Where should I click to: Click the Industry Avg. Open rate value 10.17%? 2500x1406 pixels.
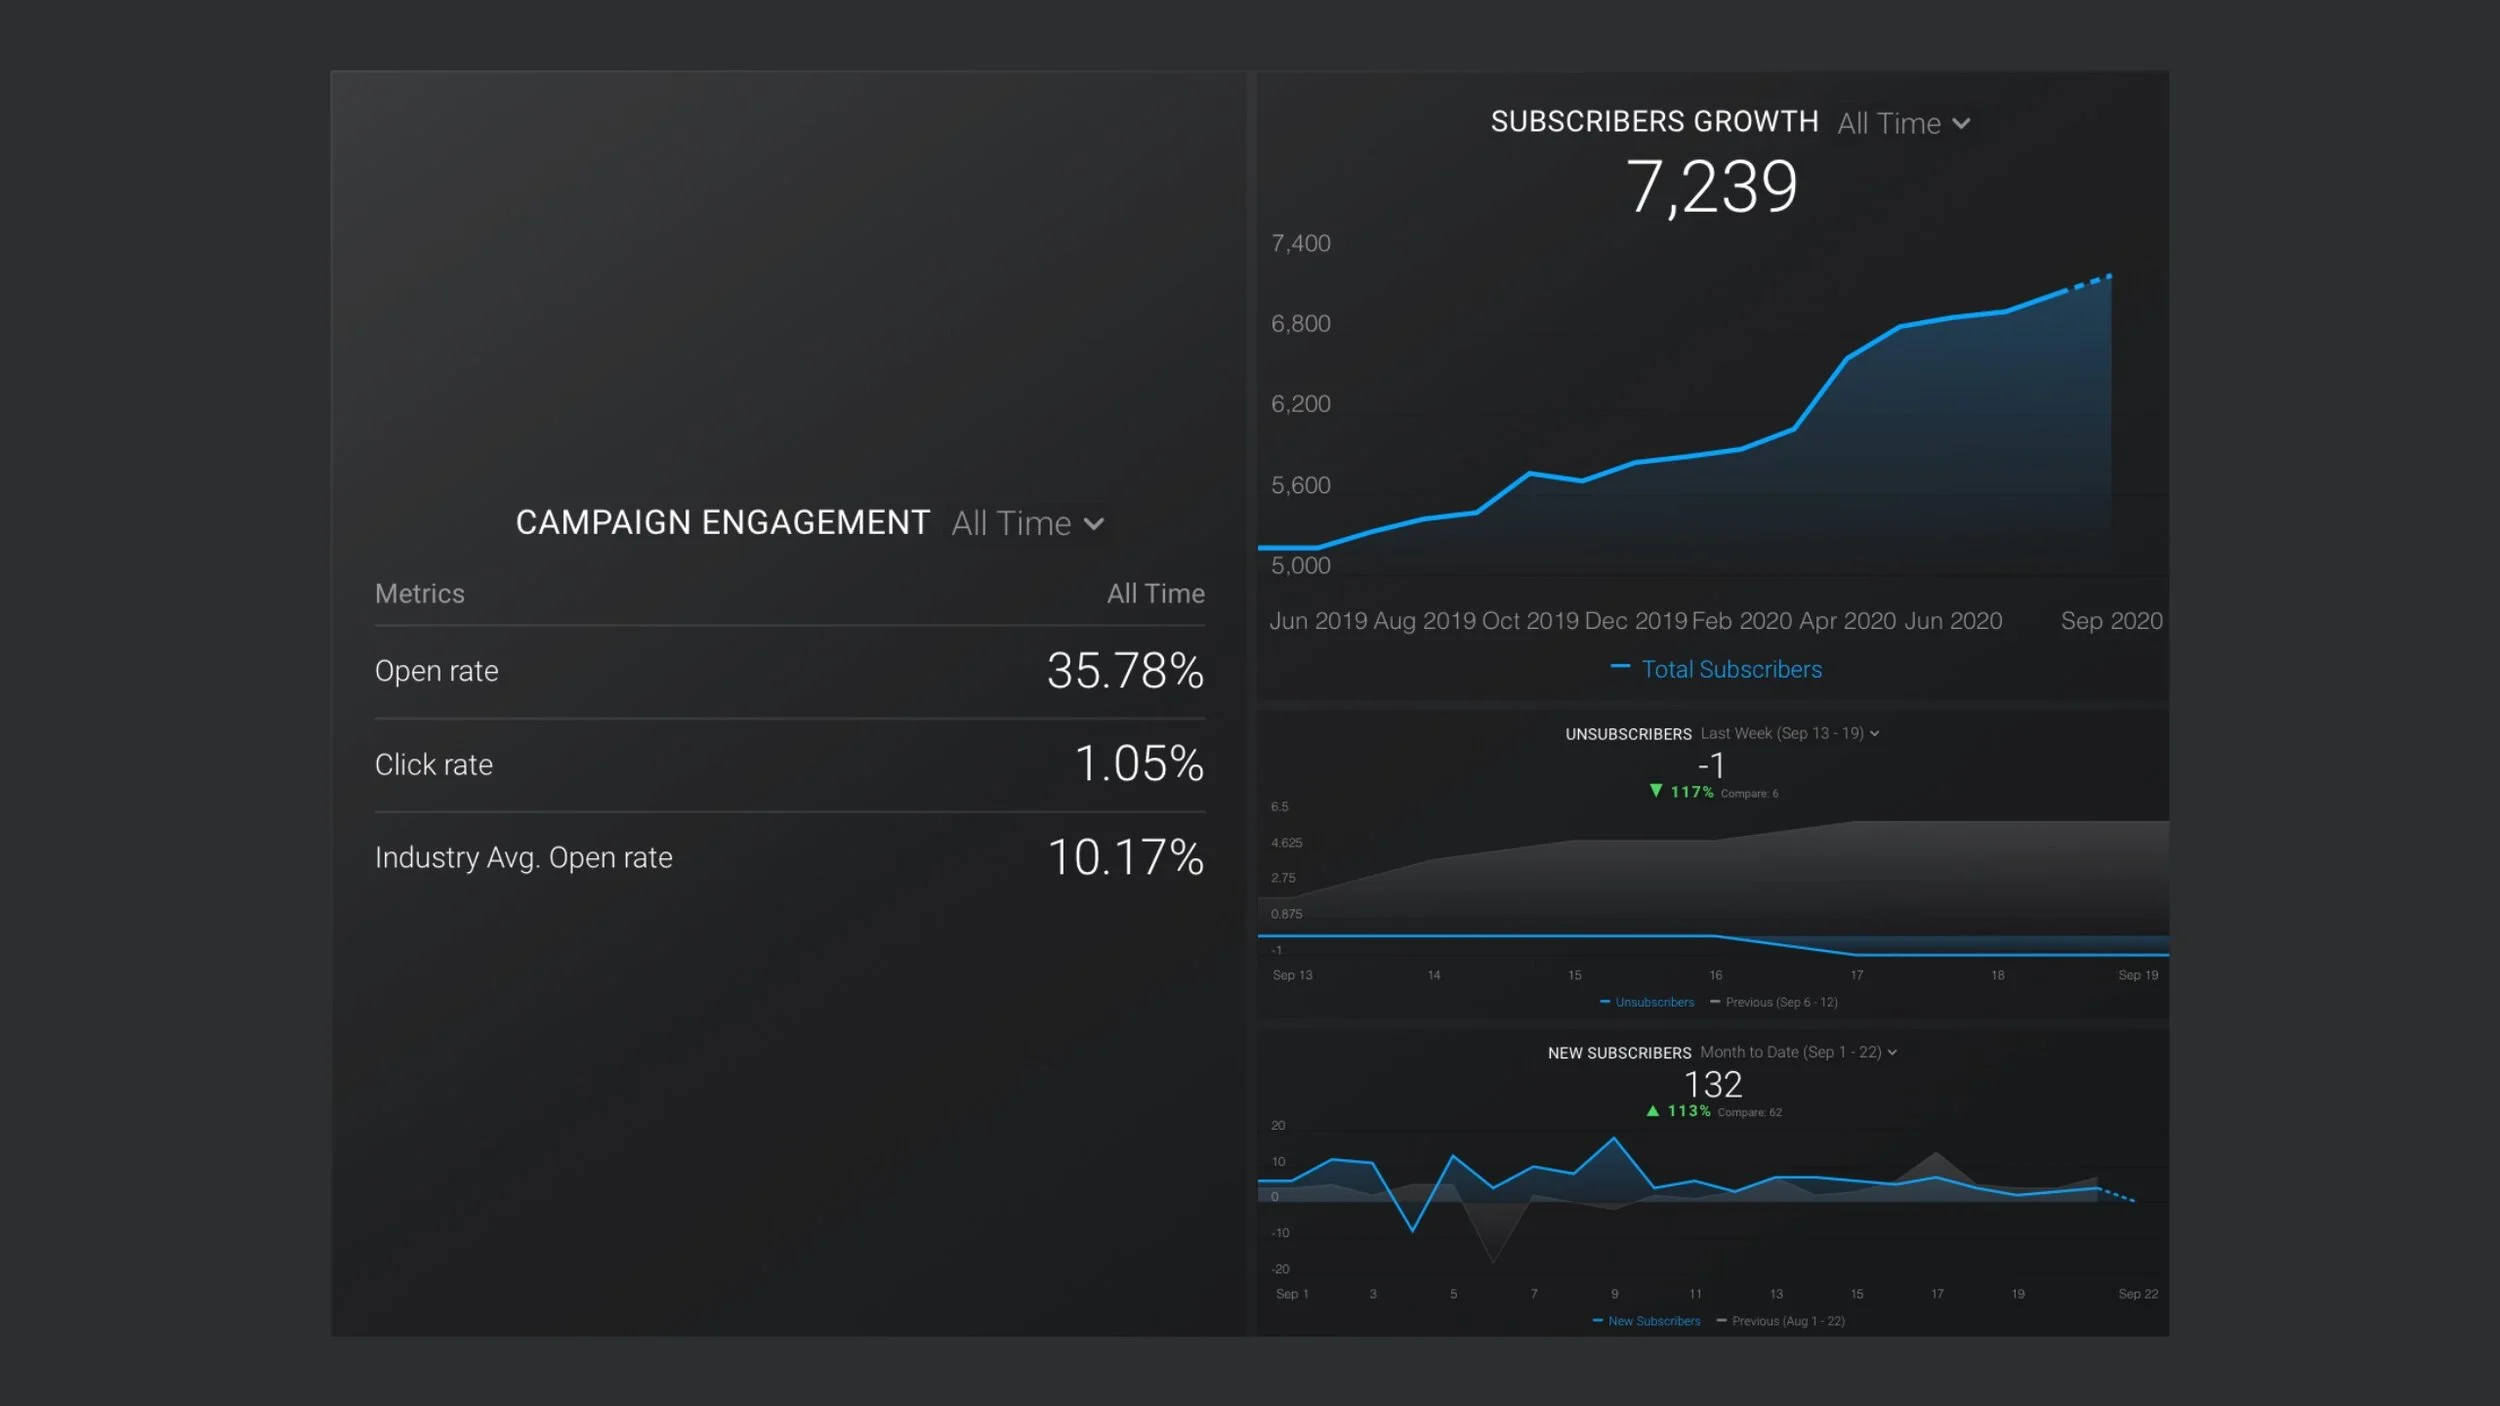pyautogui.click(x=1125, y=858)
